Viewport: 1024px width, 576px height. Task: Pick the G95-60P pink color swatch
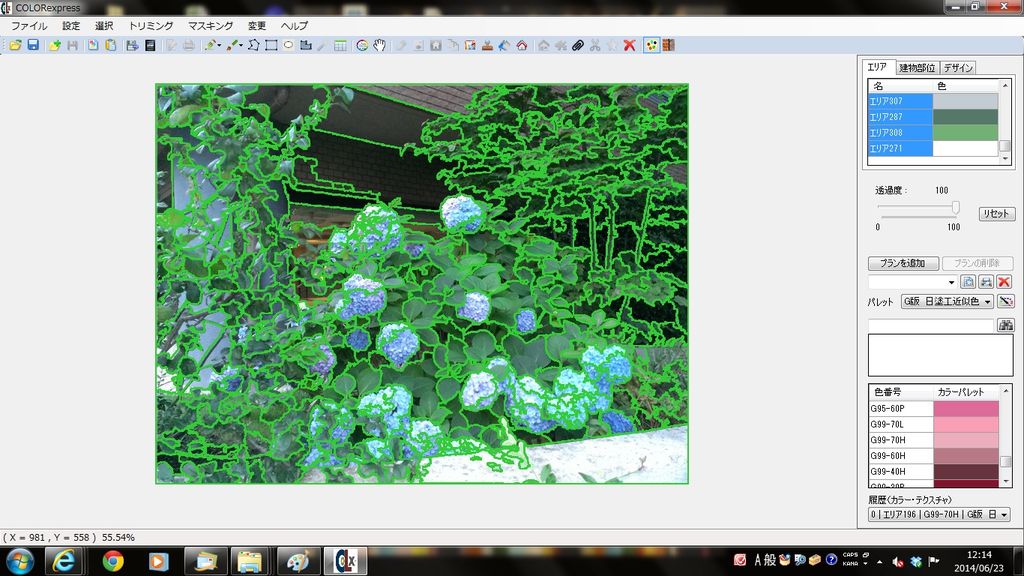pyautogui.click(x=966, y=409)
